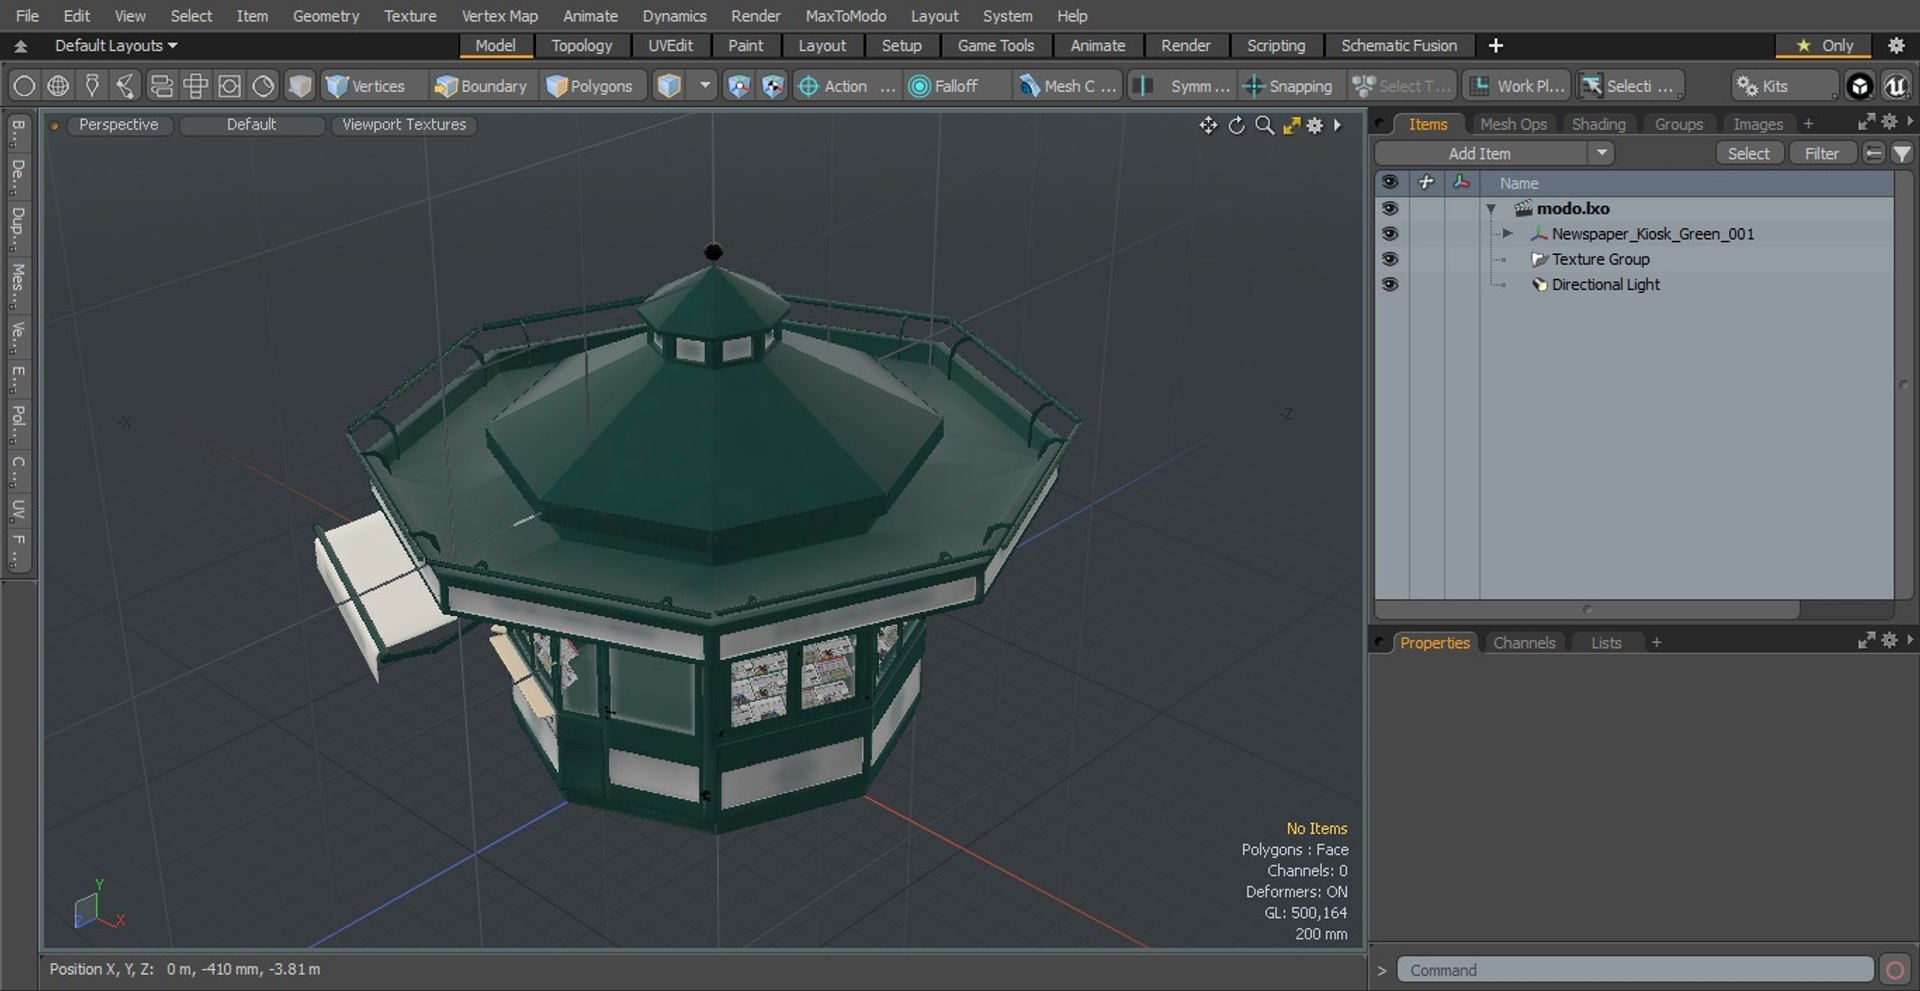Click the gray cube item mode icon
Viewport: 1920px width, 991px height.
299,86
